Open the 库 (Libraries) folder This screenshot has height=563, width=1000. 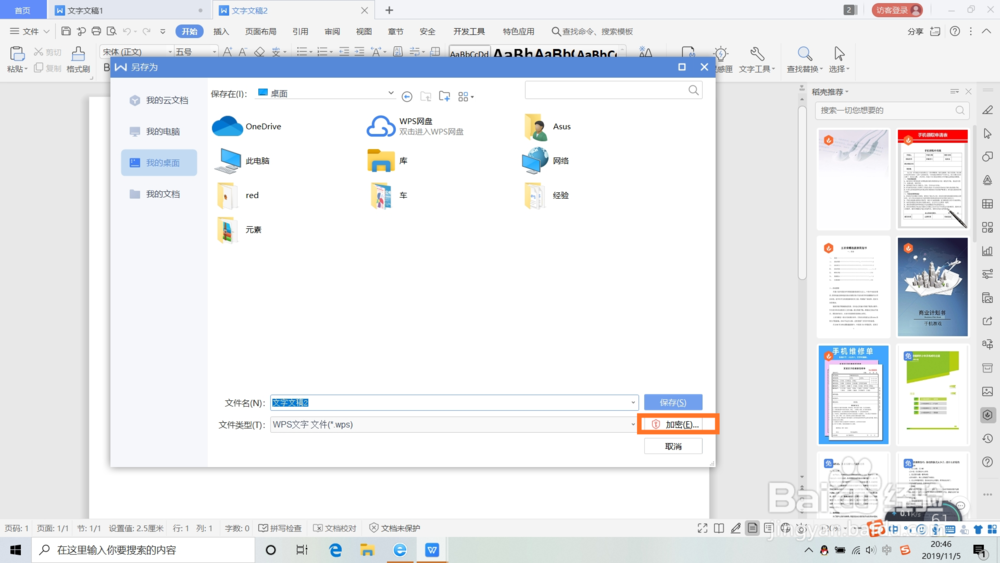[x=388, y=161]
